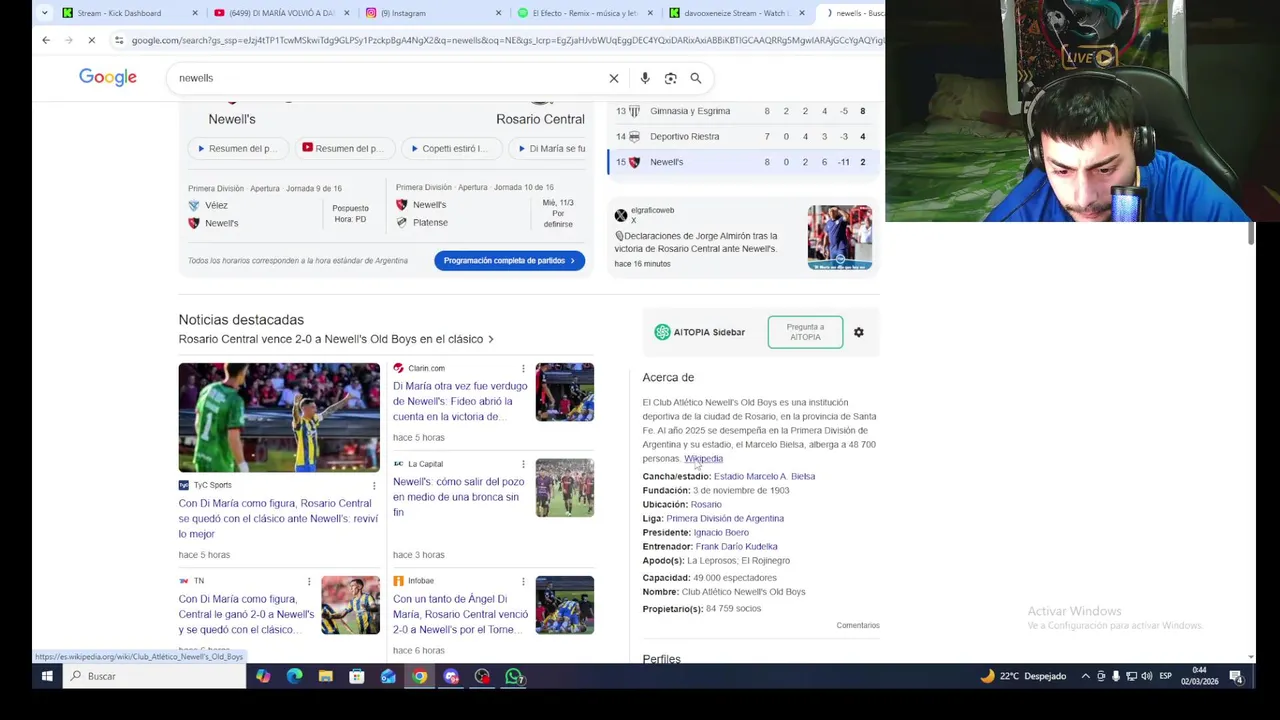Open Chrome tab search dropdown arrow
1280x720 pixels.
coord(44,13)
